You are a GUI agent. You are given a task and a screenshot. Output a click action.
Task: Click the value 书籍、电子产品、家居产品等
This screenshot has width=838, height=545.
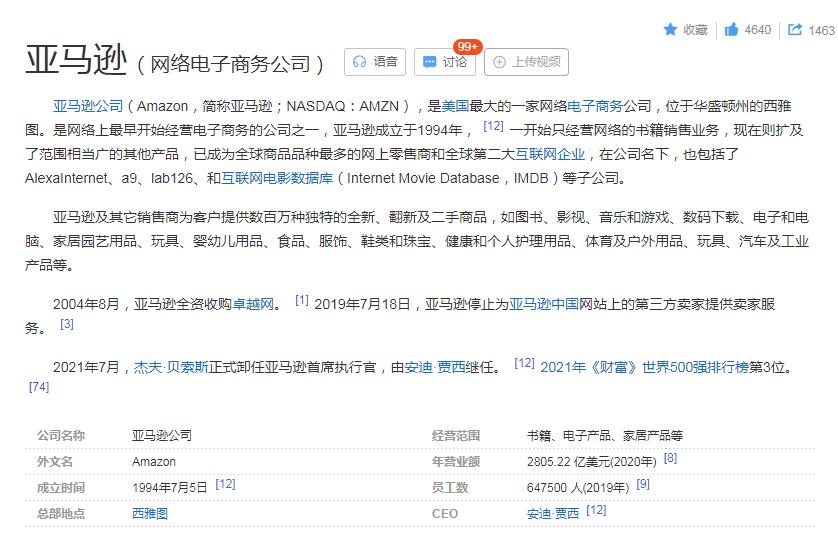click(x=604, y=435)
